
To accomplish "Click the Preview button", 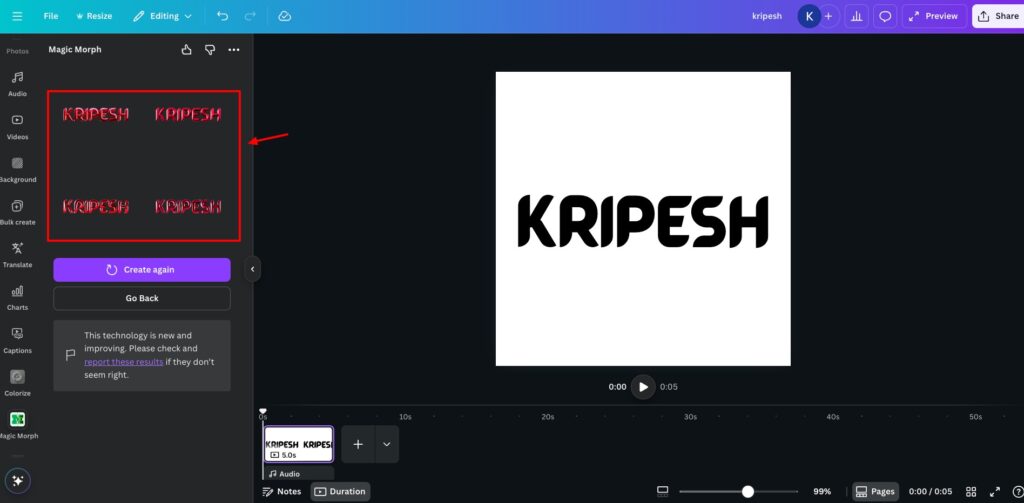I will point(934,16).
